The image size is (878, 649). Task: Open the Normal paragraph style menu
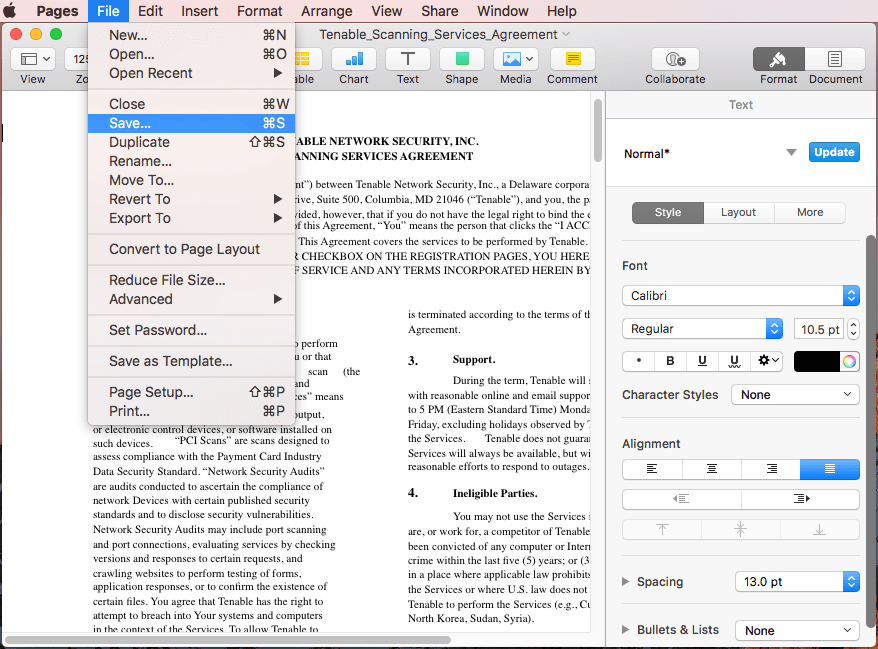(791, 153)
